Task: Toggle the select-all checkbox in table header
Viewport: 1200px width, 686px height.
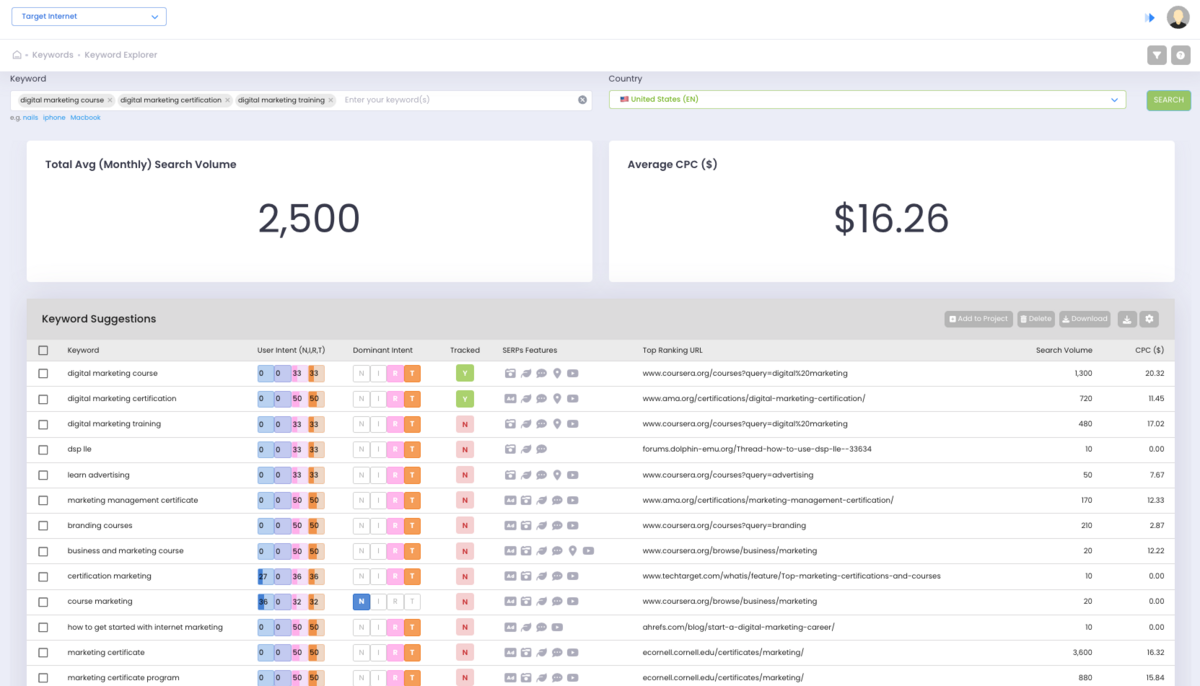Action: pyautogui.click(x=43, y=350)
